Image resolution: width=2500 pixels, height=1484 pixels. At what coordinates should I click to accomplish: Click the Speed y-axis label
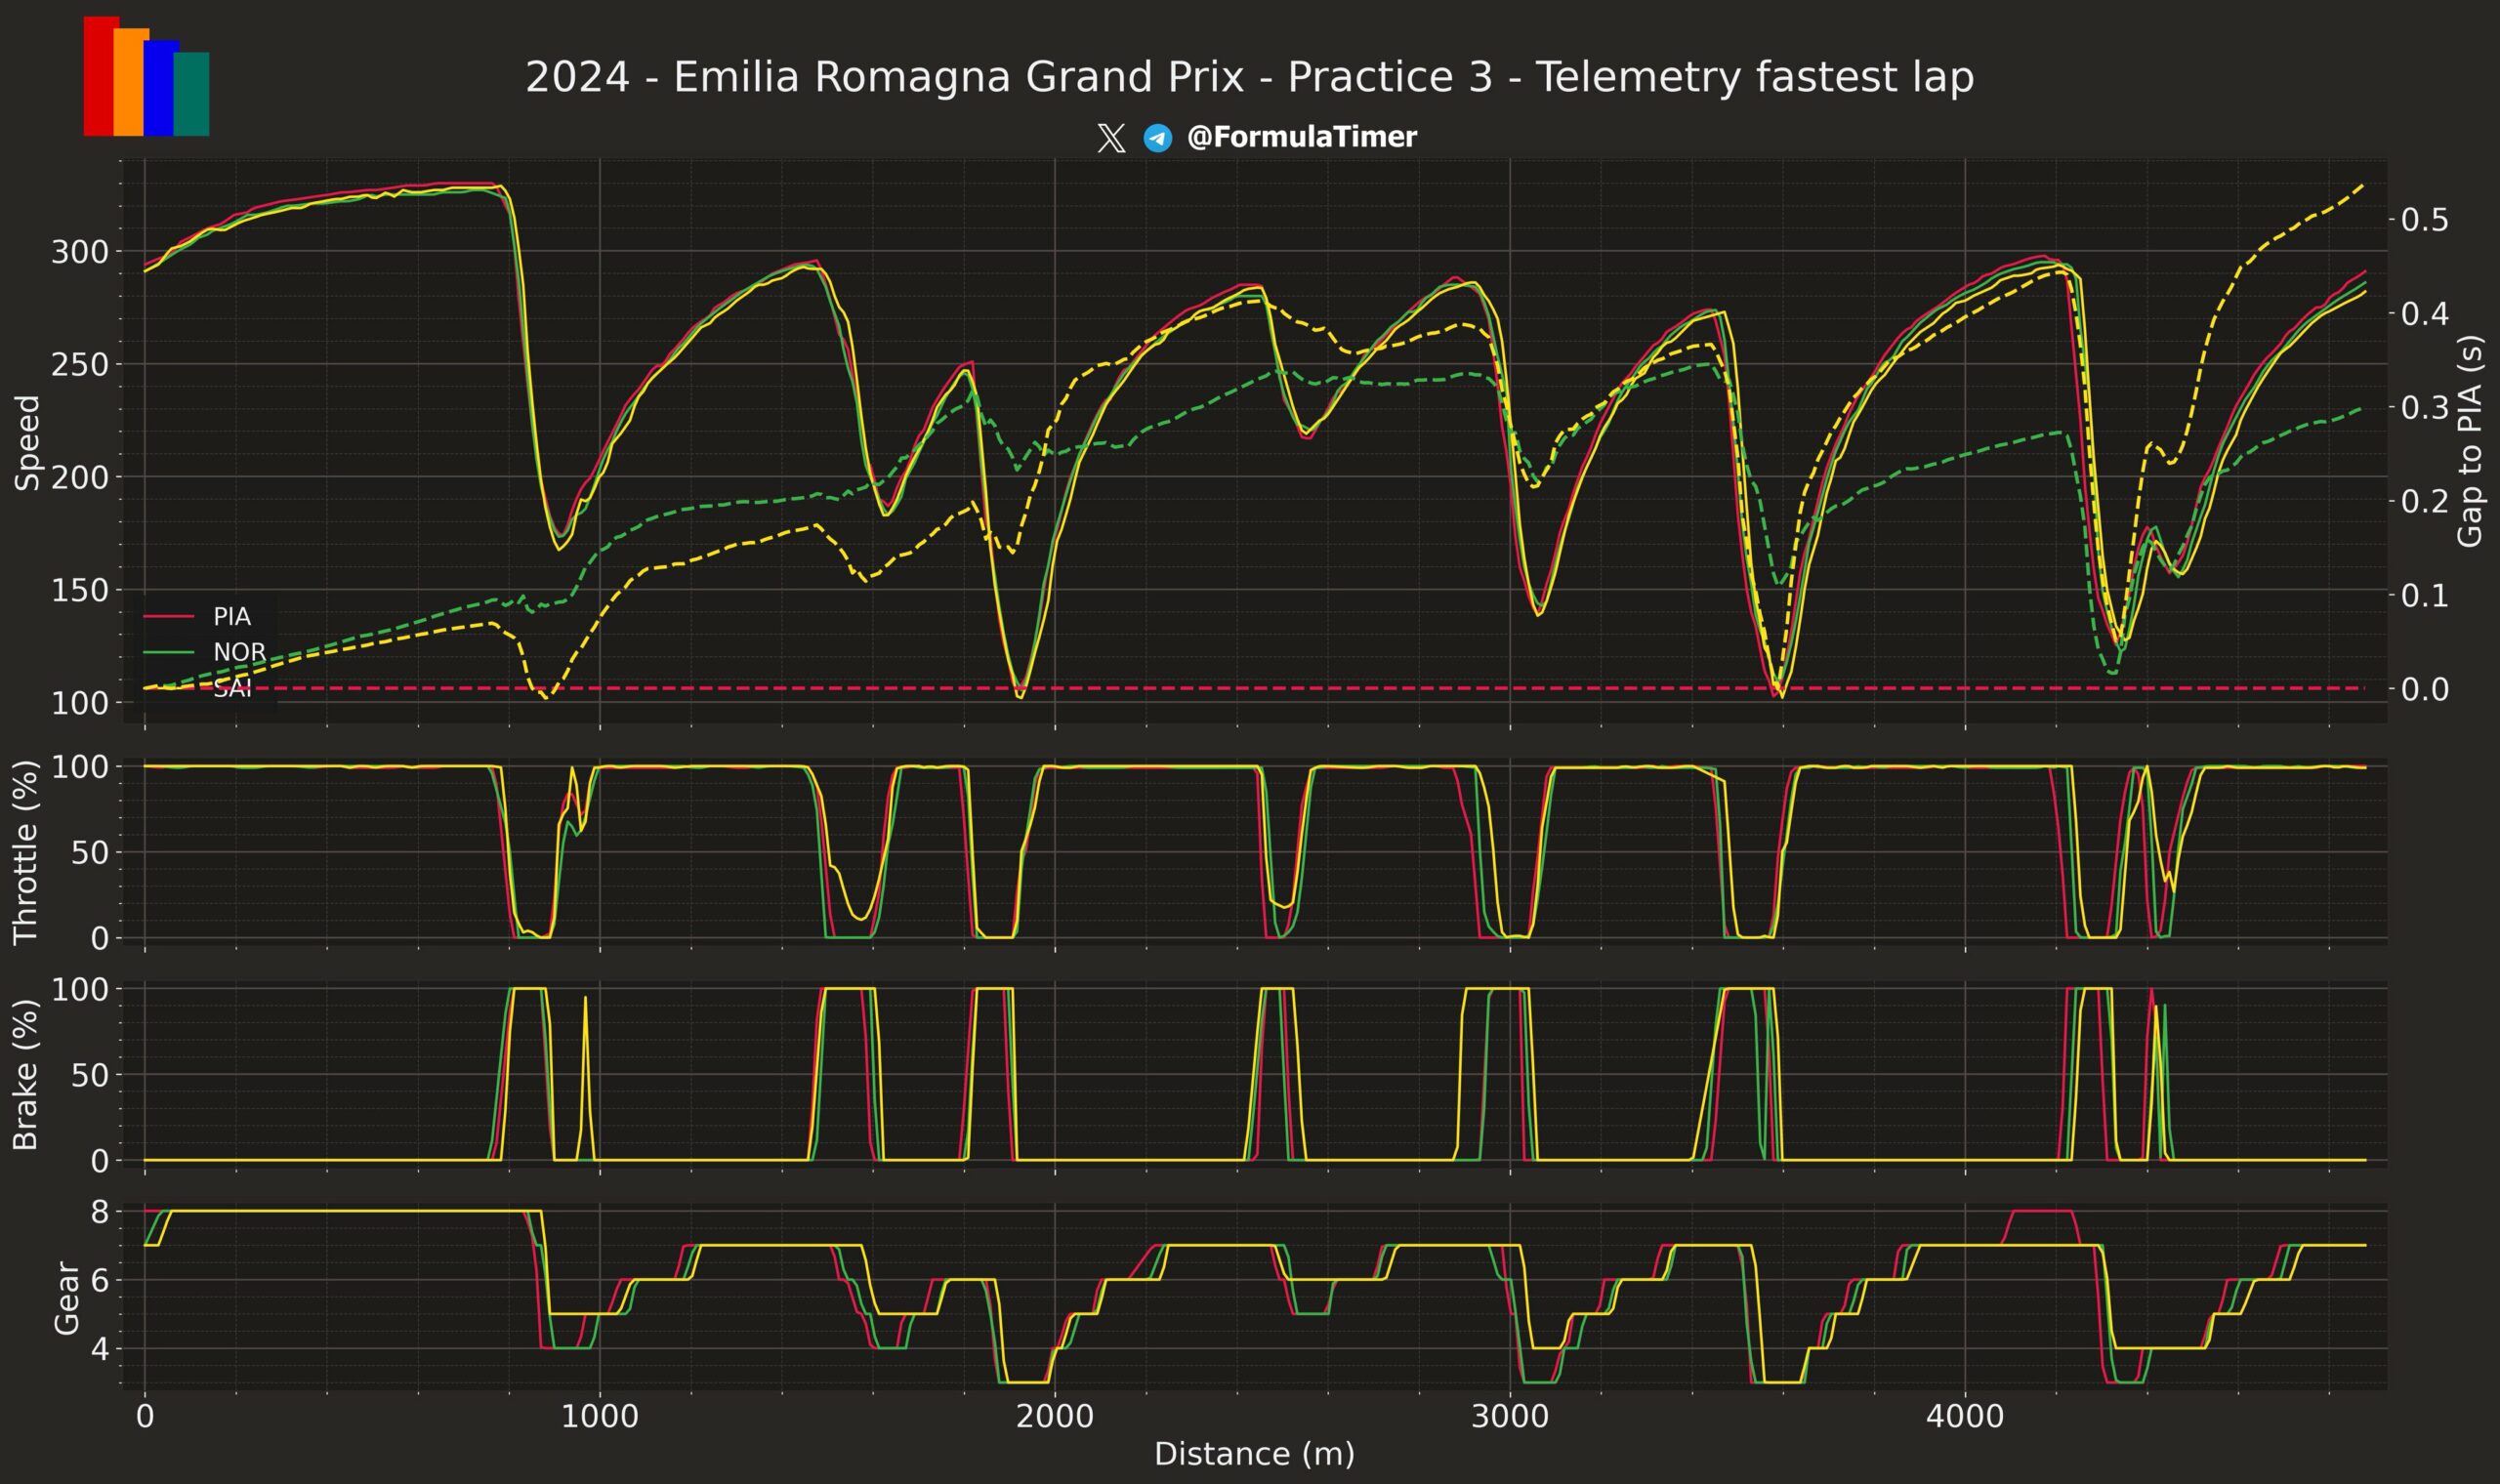pos(28,442)
